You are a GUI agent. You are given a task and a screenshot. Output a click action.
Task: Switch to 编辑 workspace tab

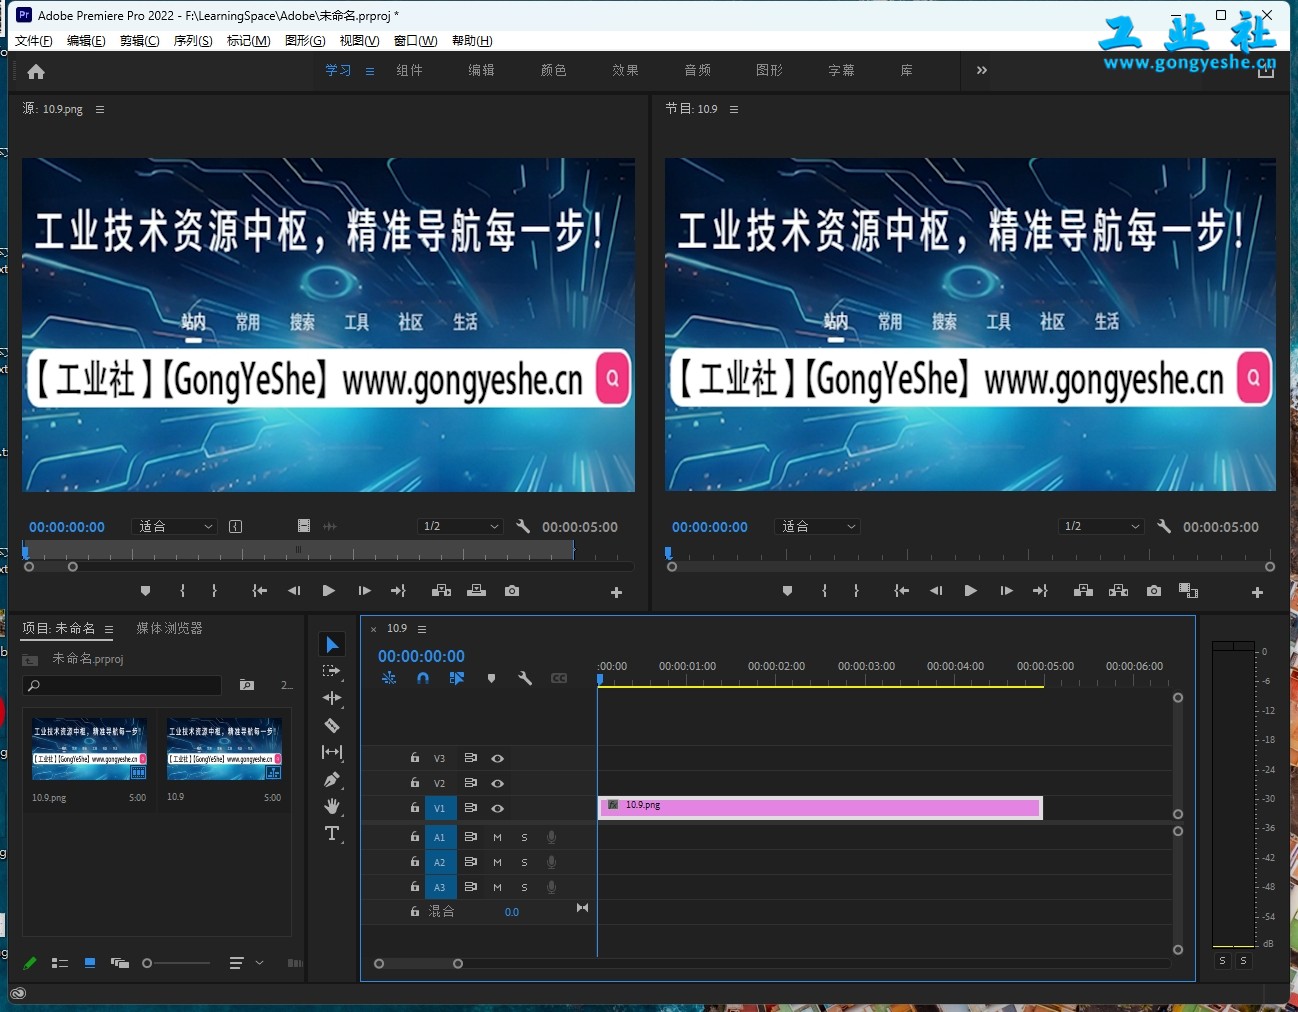(481, 70)
